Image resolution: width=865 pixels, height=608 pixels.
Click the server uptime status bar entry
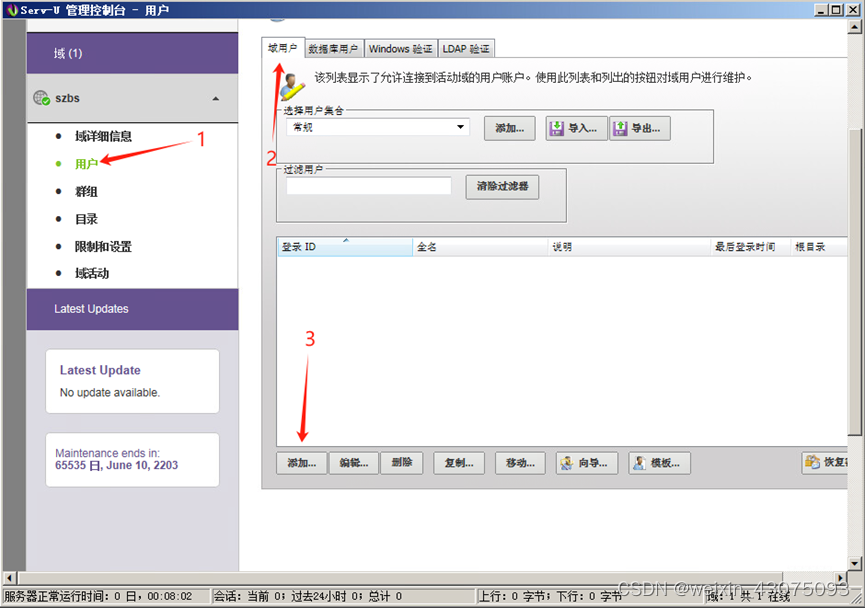click(x=106, y=596)
